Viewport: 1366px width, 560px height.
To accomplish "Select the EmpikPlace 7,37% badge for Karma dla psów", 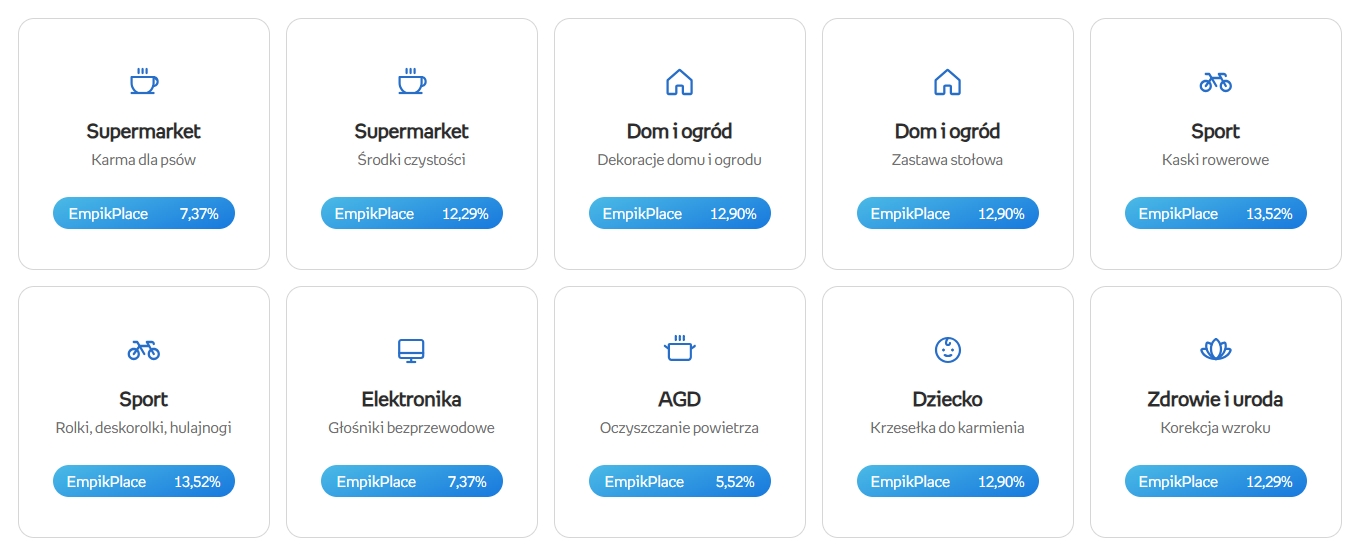I will pyautogui.click(x=144, y=213).
